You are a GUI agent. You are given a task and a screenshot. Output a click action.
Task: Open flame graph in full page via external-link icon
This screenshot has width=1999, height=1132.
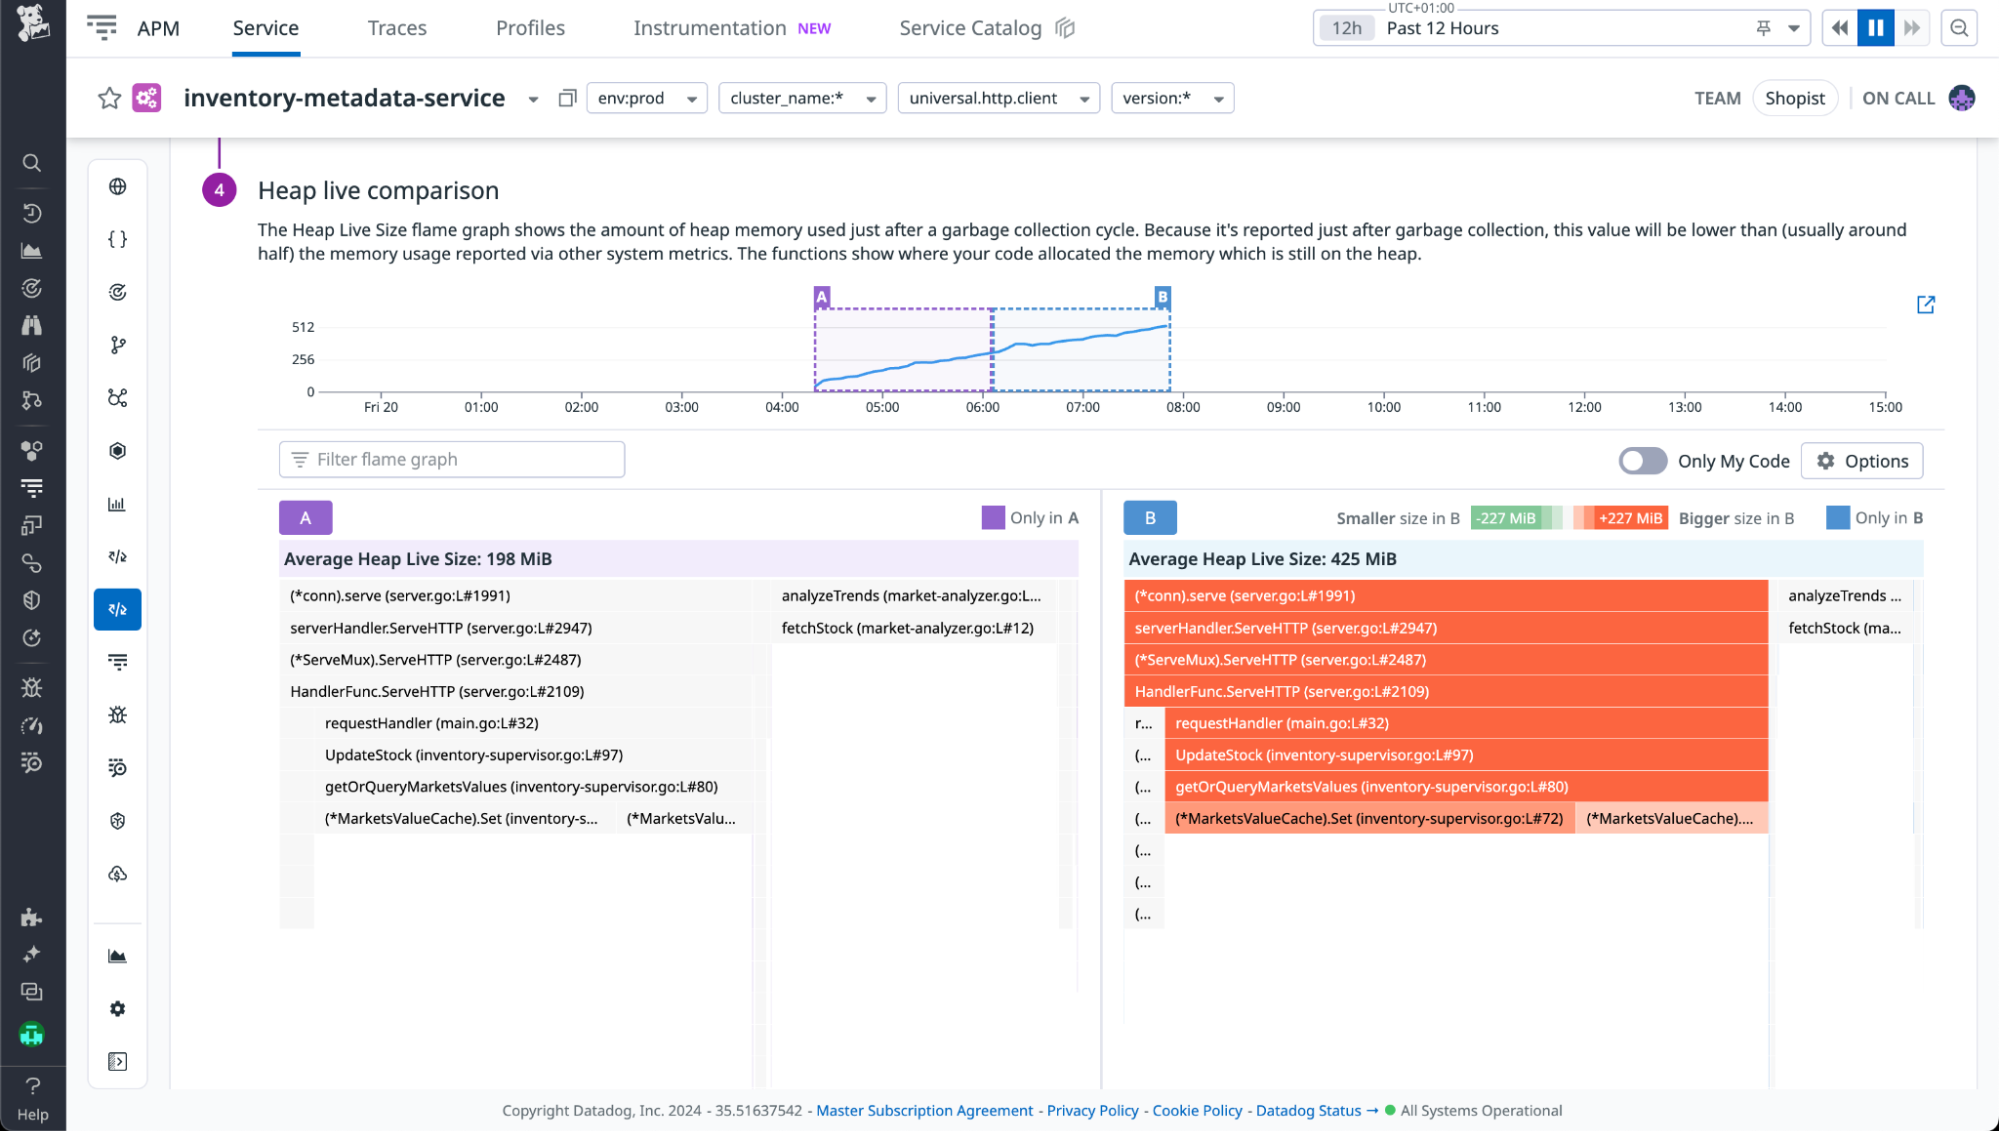1926,305
